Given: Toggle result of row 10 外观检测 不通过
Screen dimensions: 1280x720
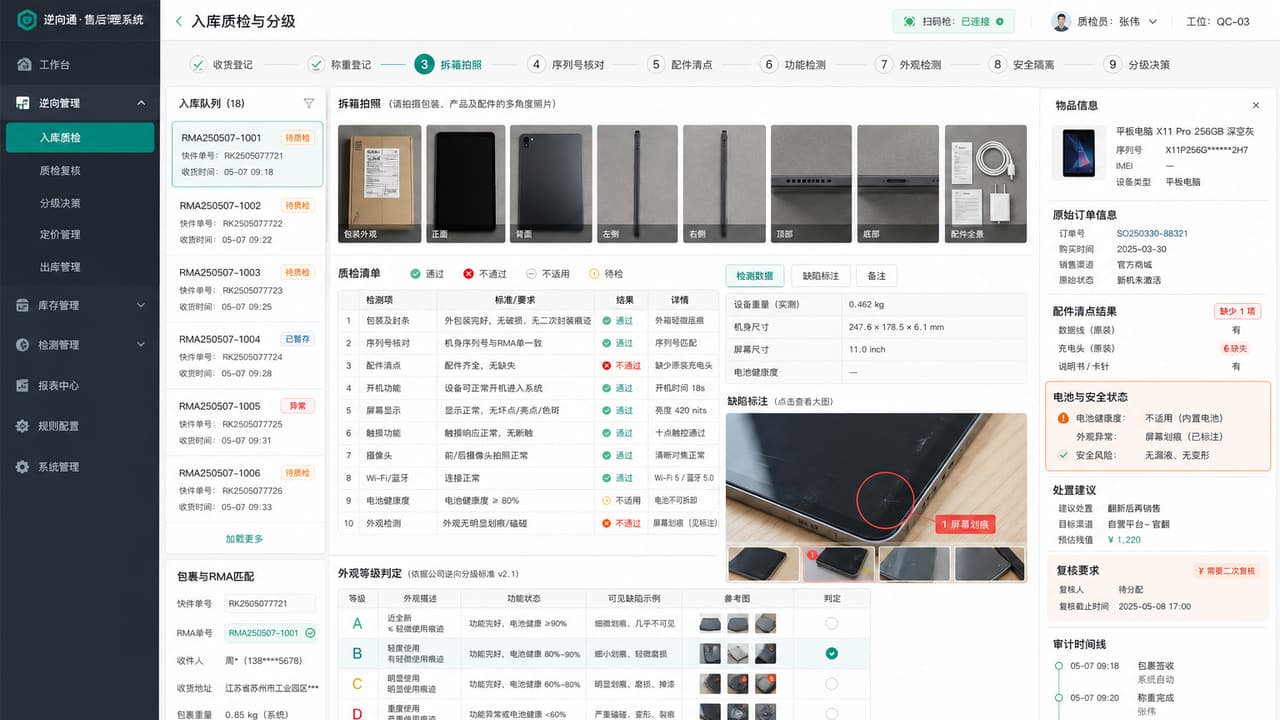Looking at the screenshot, I should pyautogui.click(x=621, y=523).
